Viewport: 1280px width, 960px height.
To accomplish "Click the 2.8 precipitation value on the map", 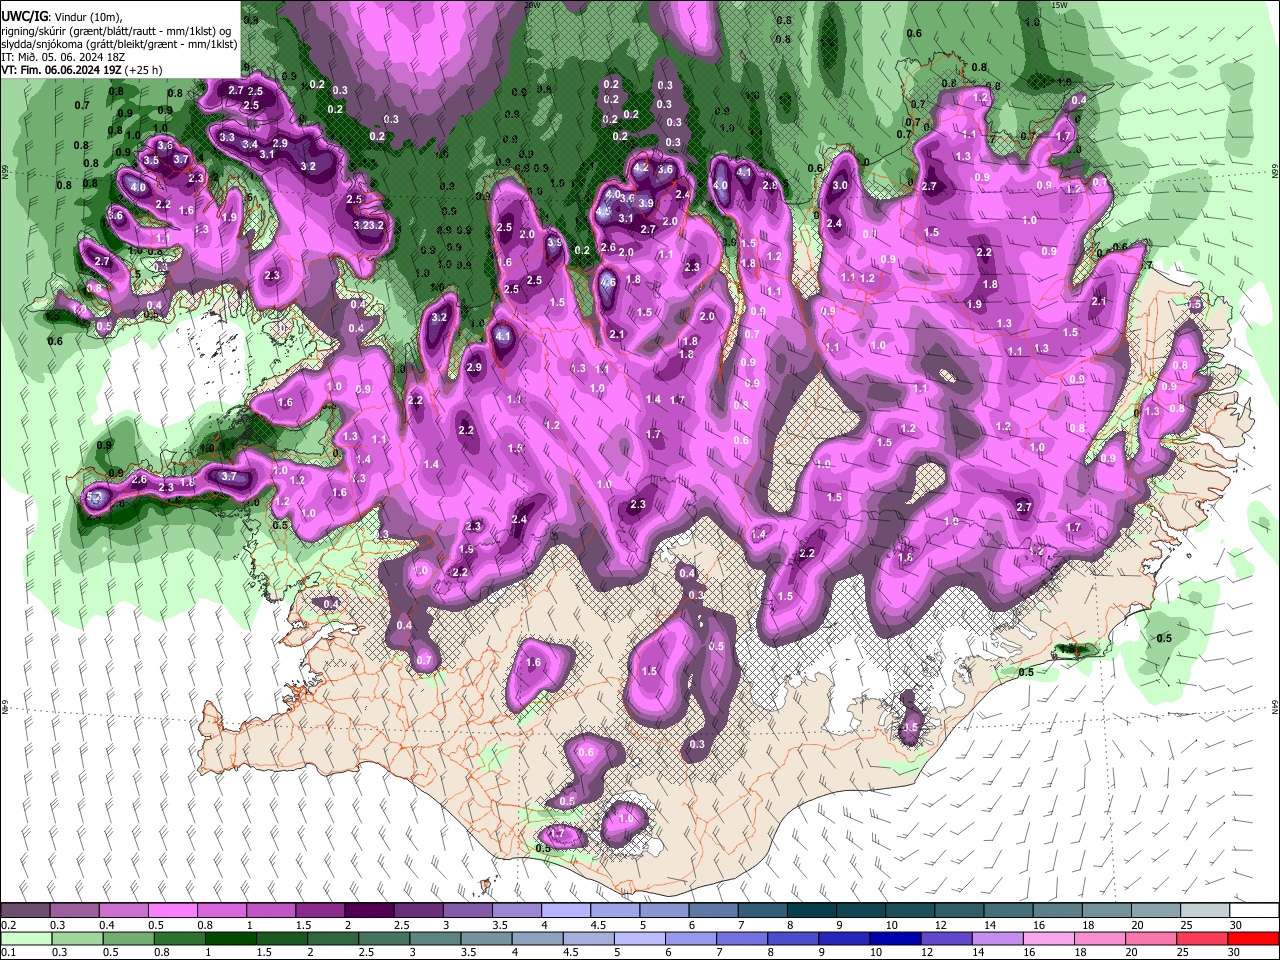I will click(x=770, y=185).
